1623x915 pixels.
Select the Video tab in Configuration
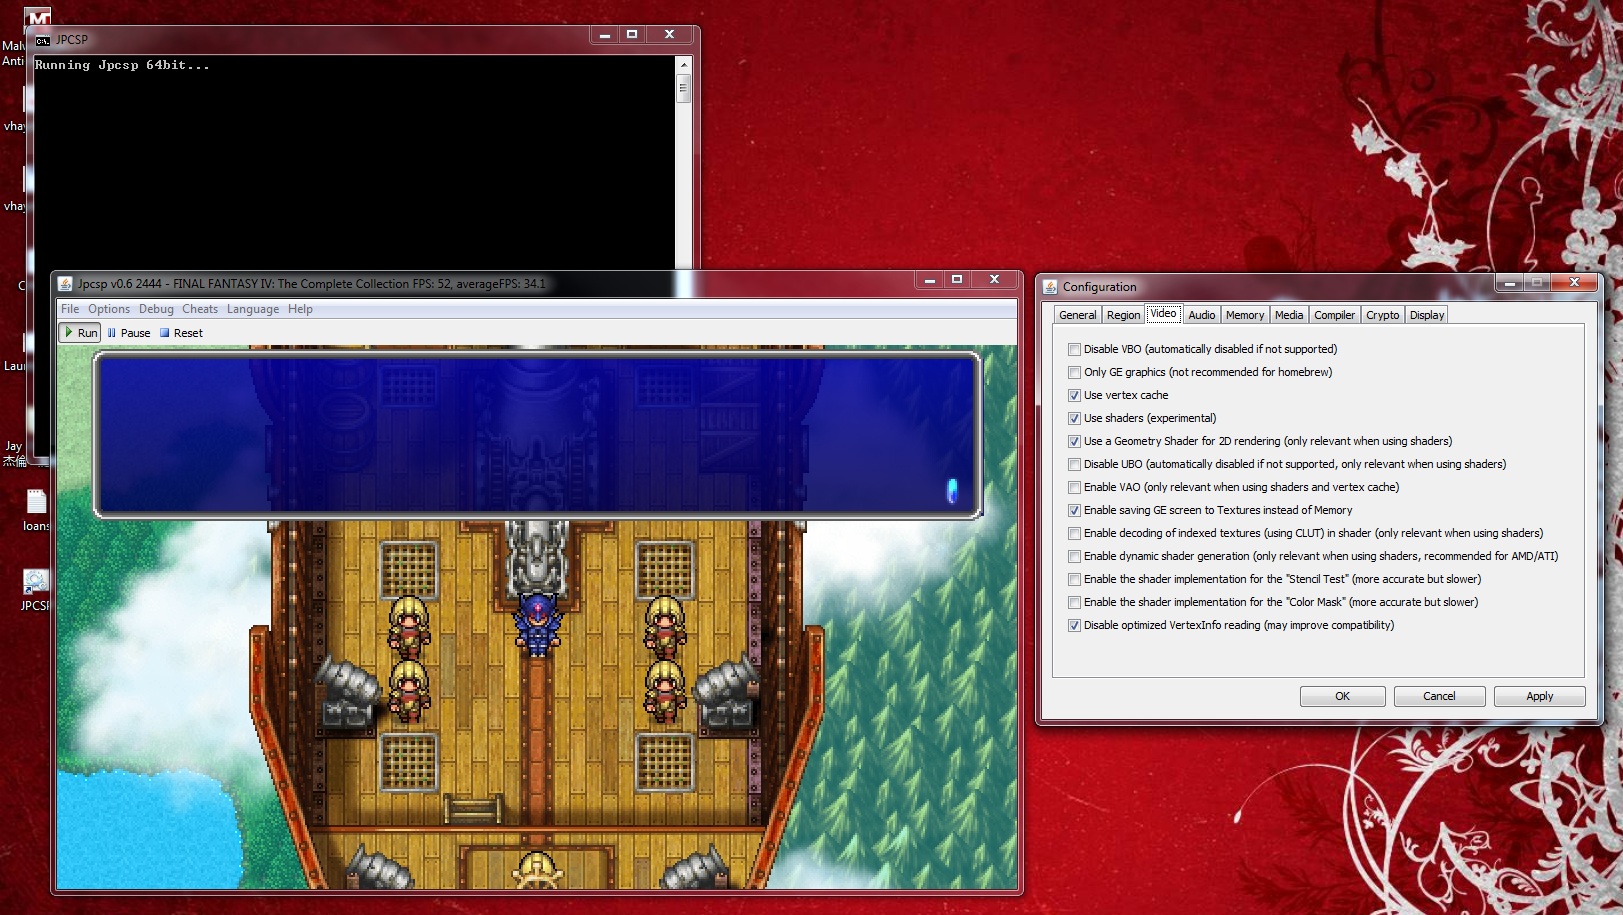click(1163, 314)
